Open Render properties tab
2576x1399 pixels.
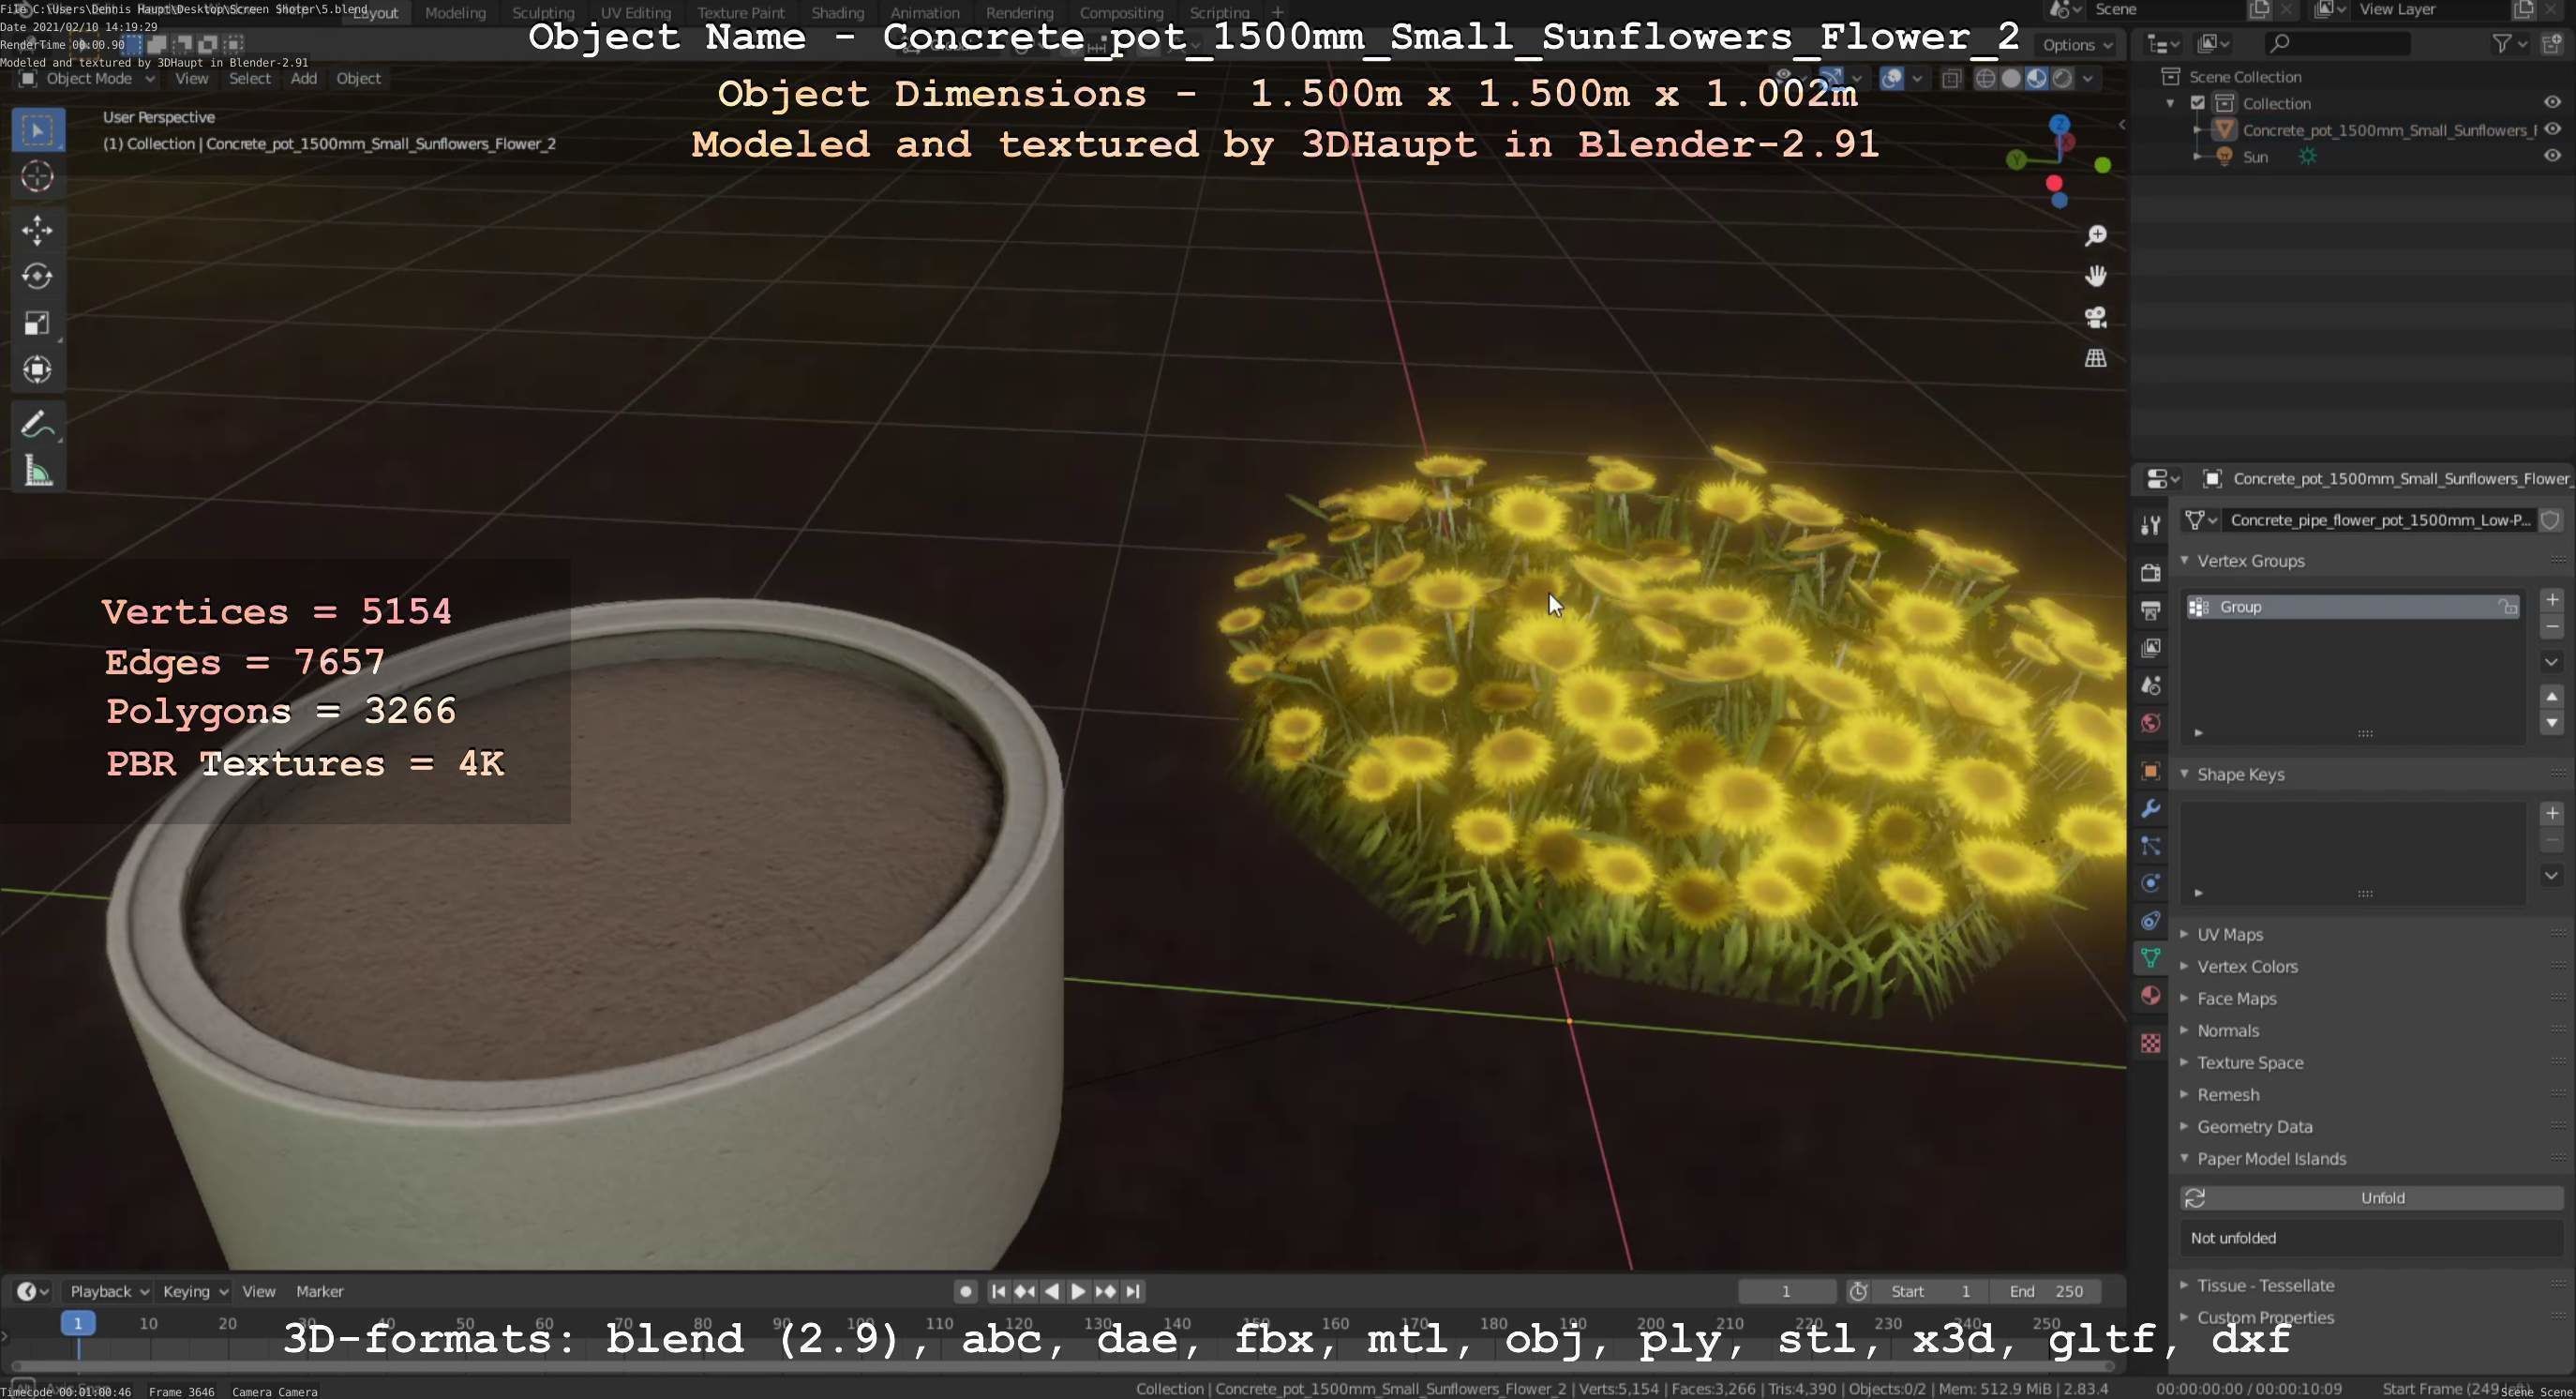(2150, 572)
